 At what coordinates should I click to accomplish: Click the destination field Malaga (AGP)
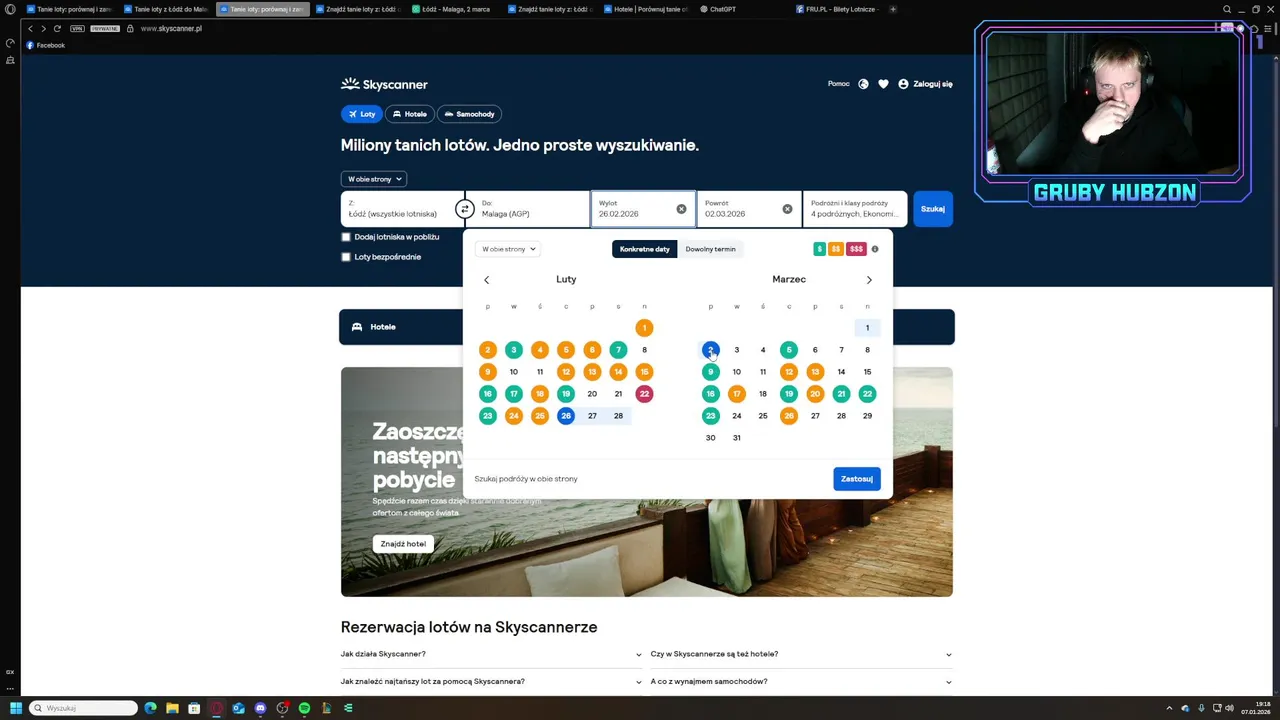coord(528,209)
